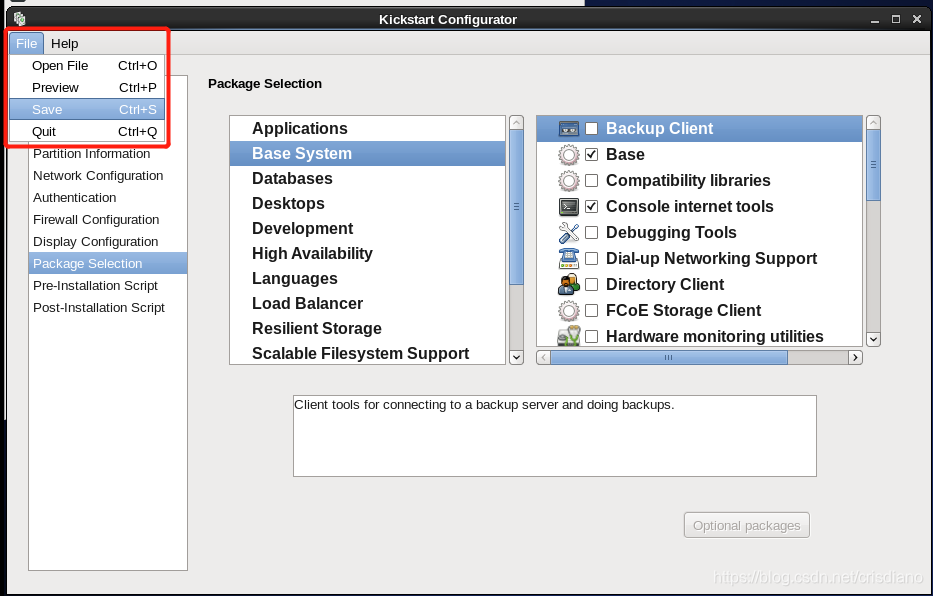
Task: Click the package description text box
Action: [x=555, y=436]
